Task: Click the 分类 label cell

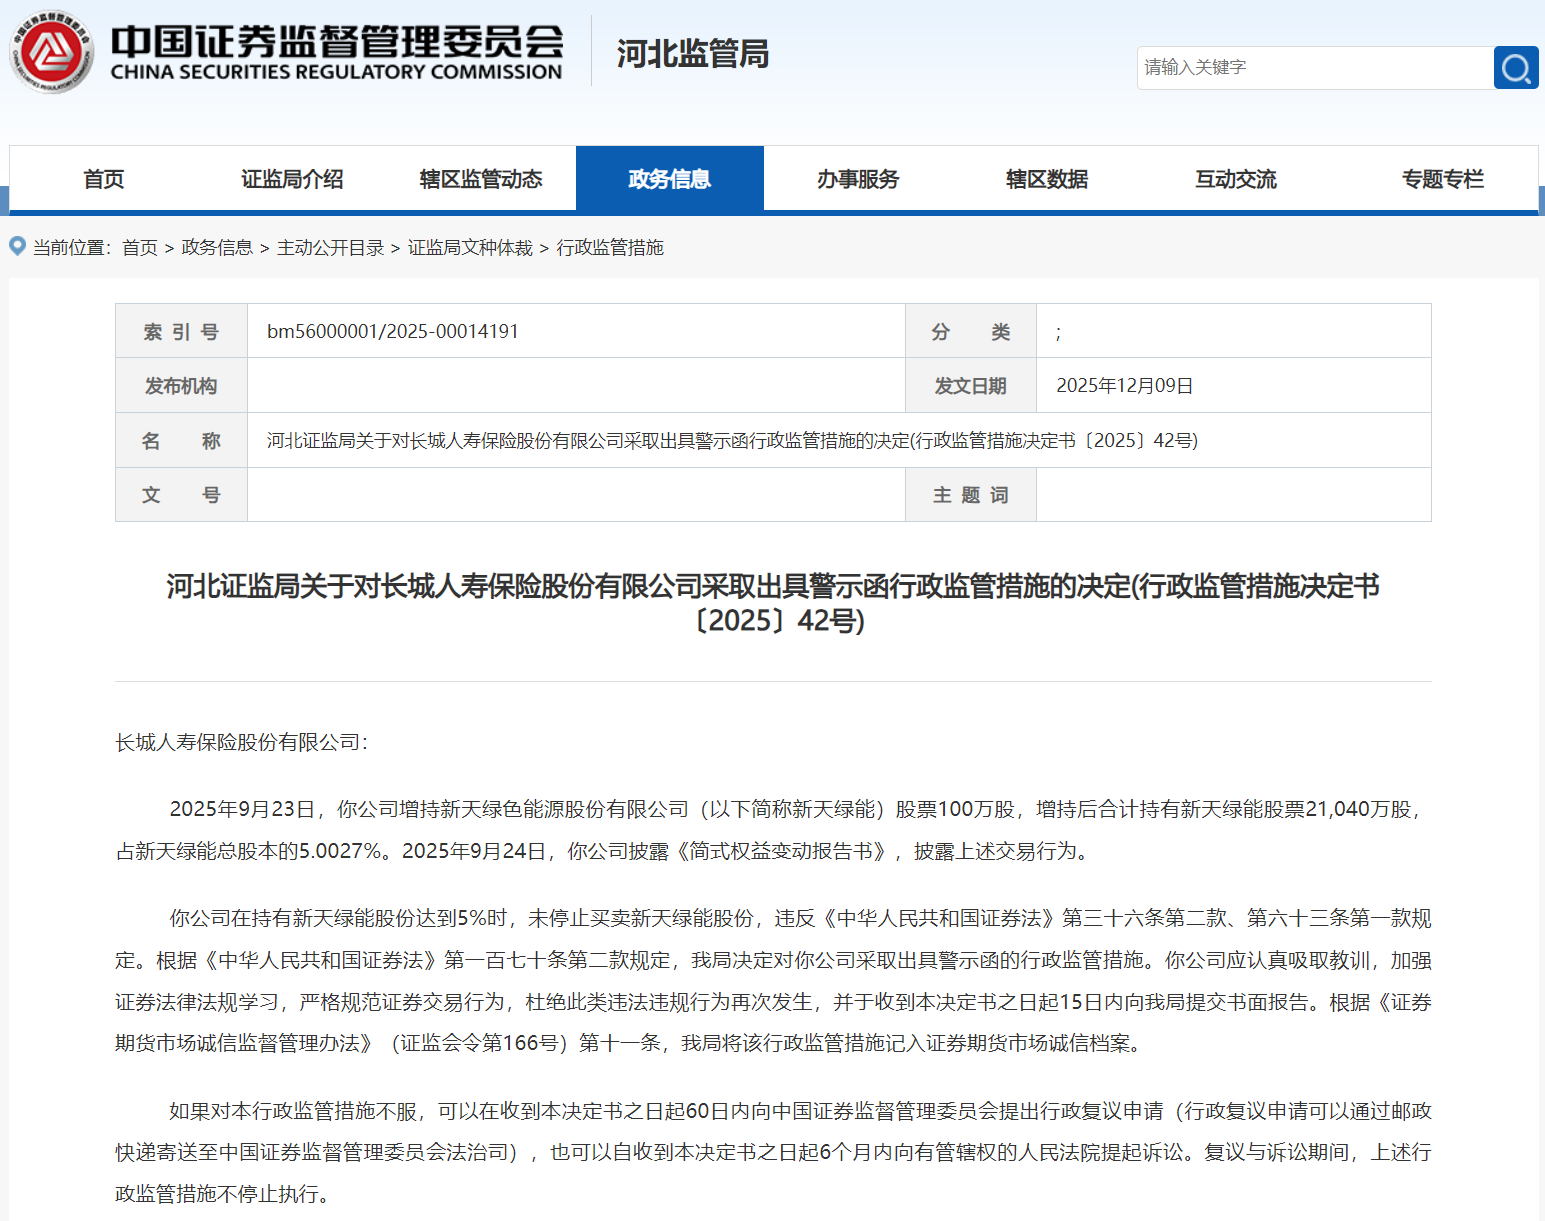Action: tap(970, 331)
